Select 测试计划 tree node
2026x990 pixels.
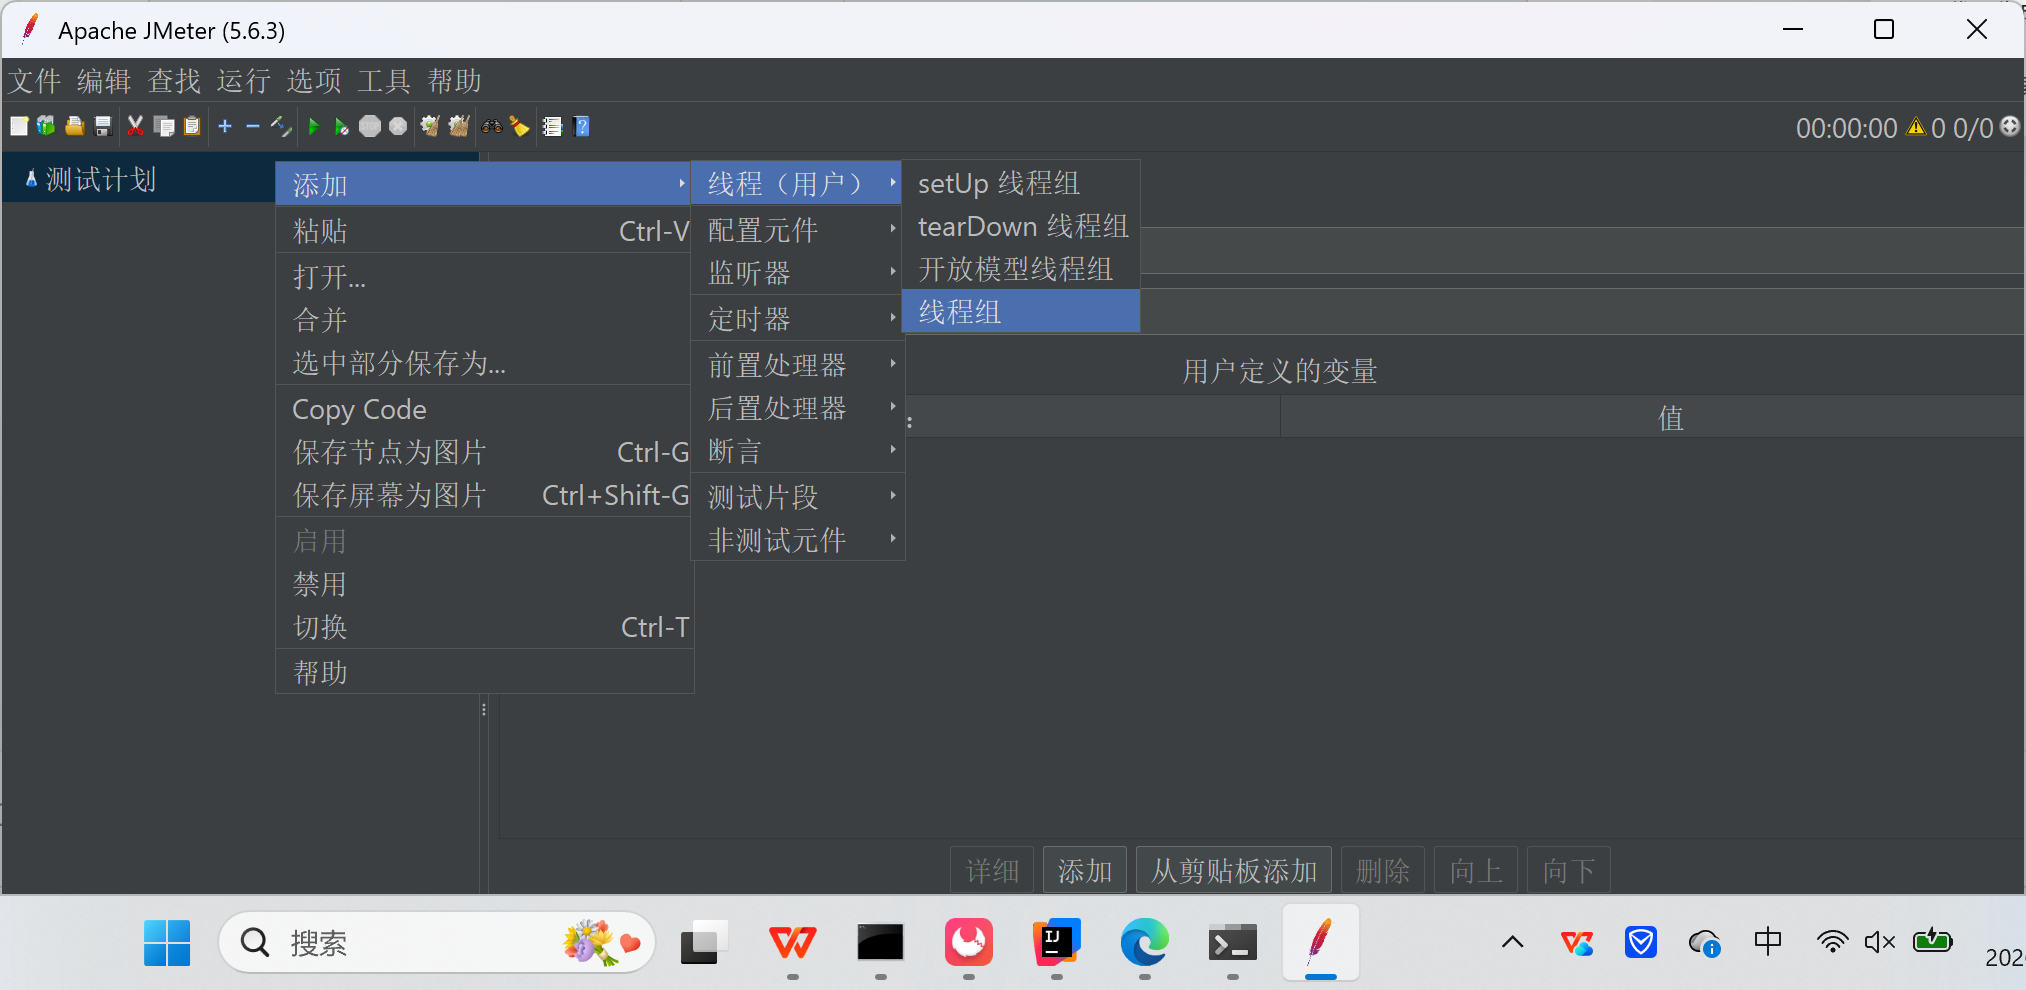(100, 180)
